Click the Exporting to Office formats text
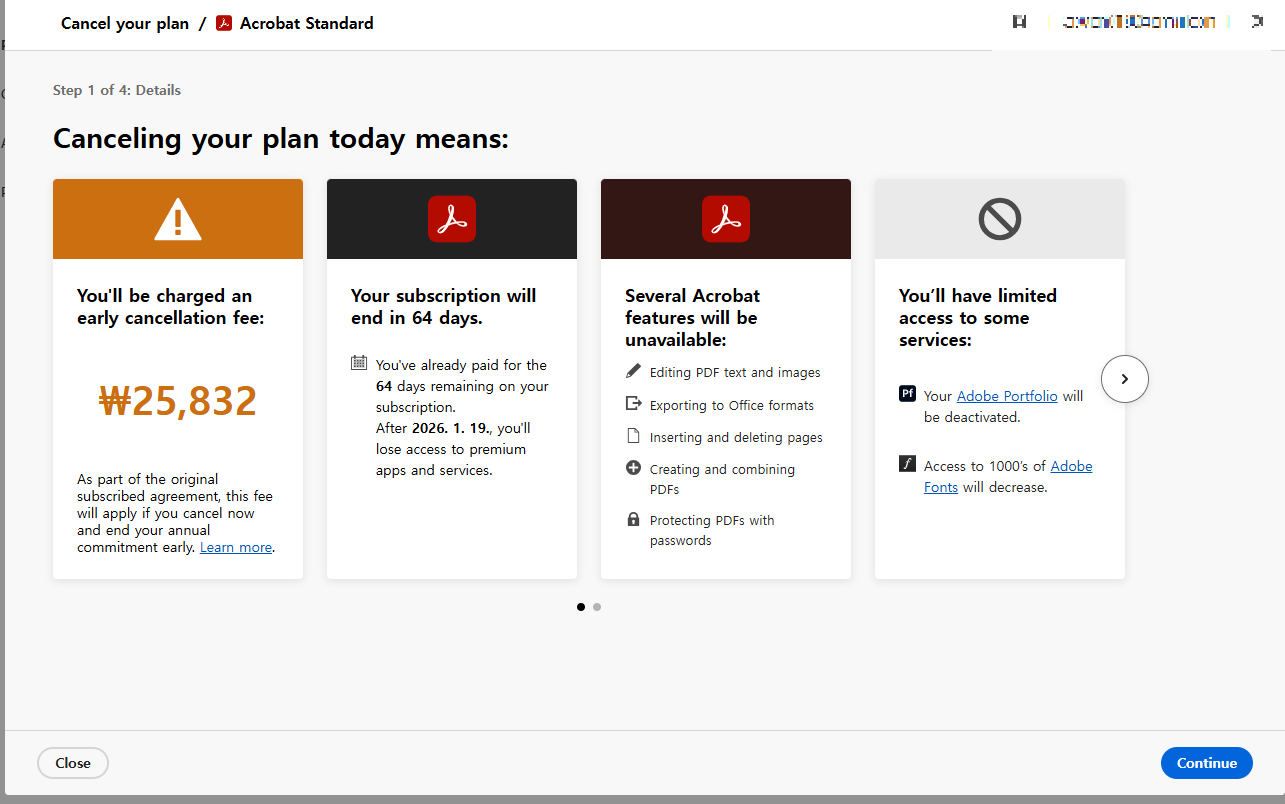Image resolution: width=1285 pixels, height=804 pixels. (x=732, y=405)
